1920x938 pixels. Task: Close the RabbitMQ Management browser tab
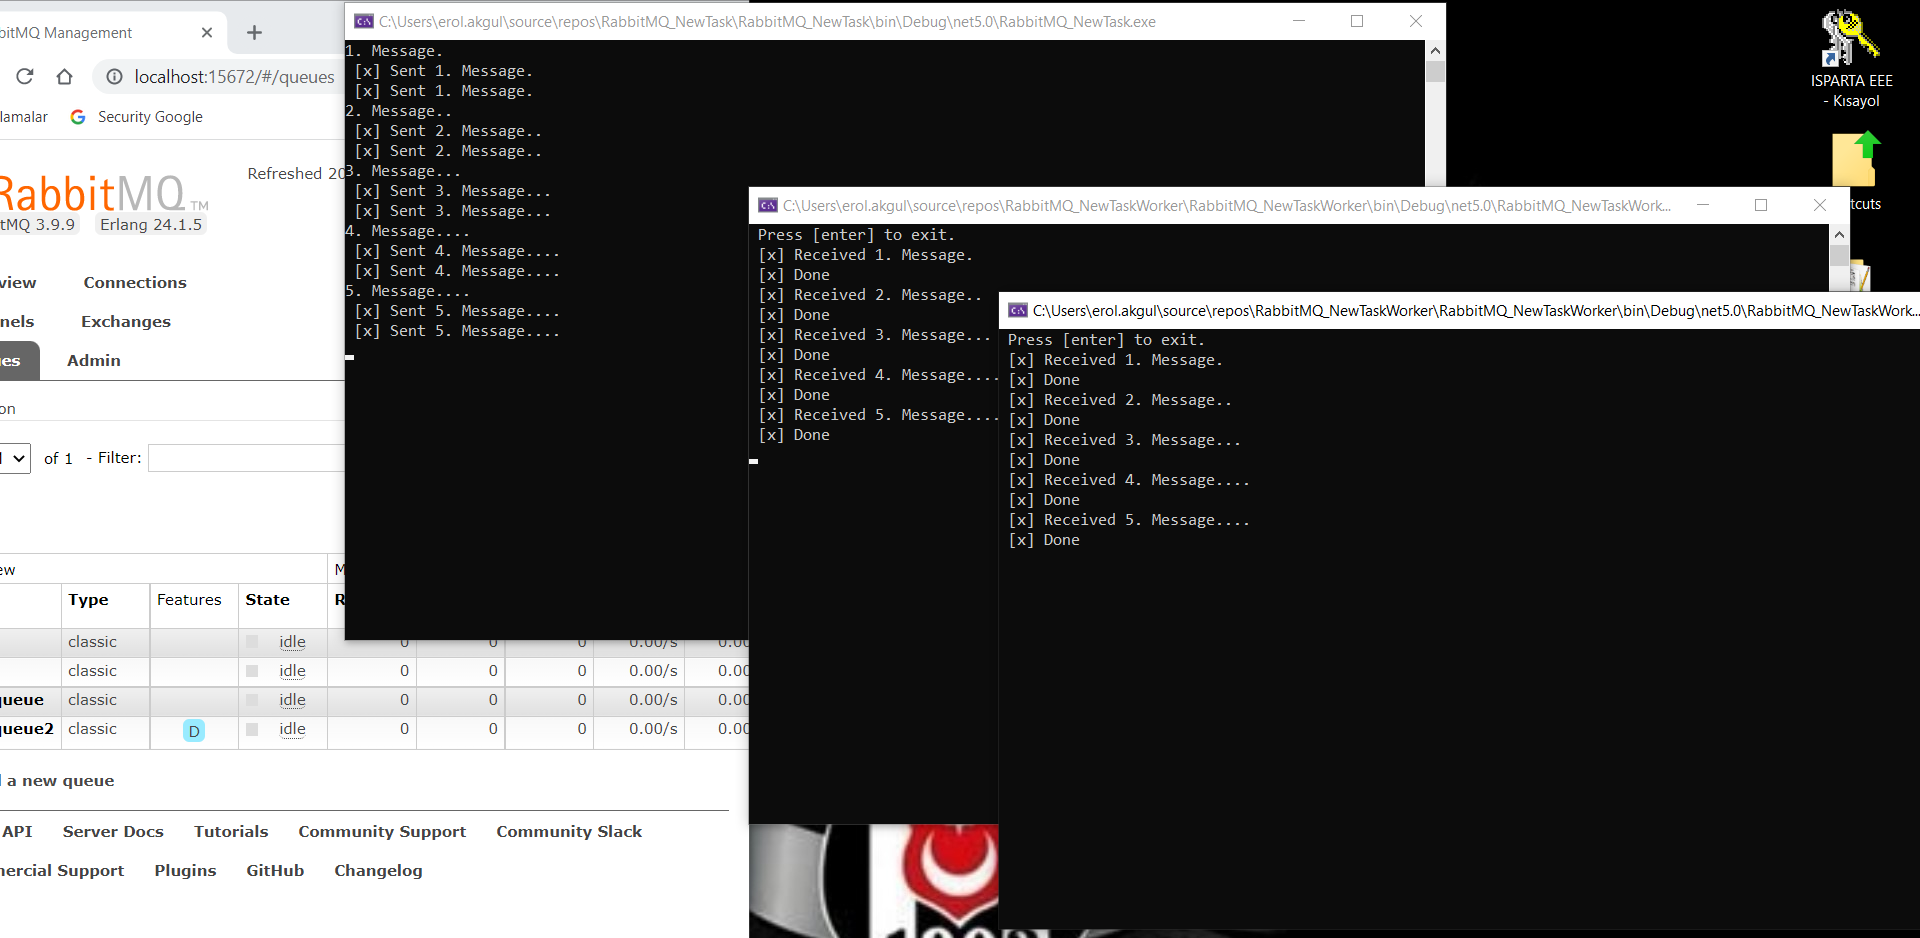pos(207,33)
